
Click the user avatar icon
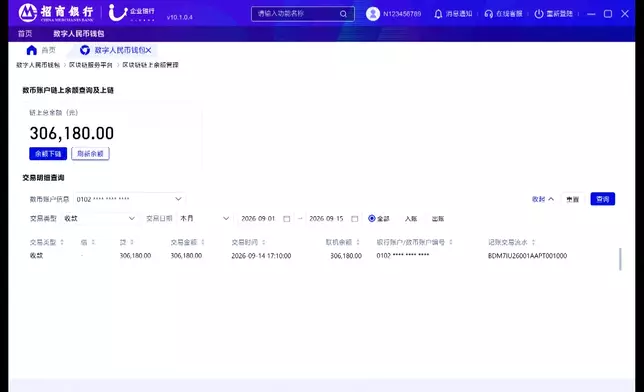tap(373, 14)
